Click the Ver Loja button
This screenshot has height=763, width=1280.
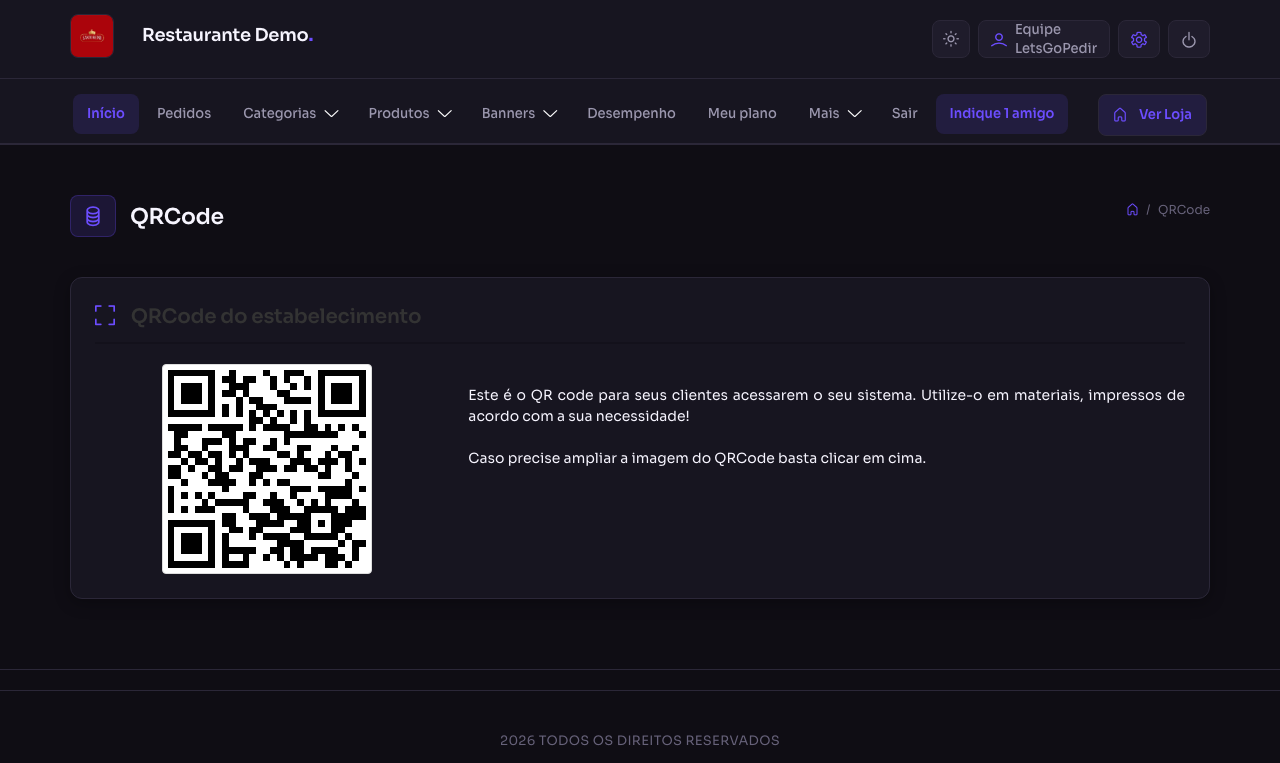click(1152, 115)
